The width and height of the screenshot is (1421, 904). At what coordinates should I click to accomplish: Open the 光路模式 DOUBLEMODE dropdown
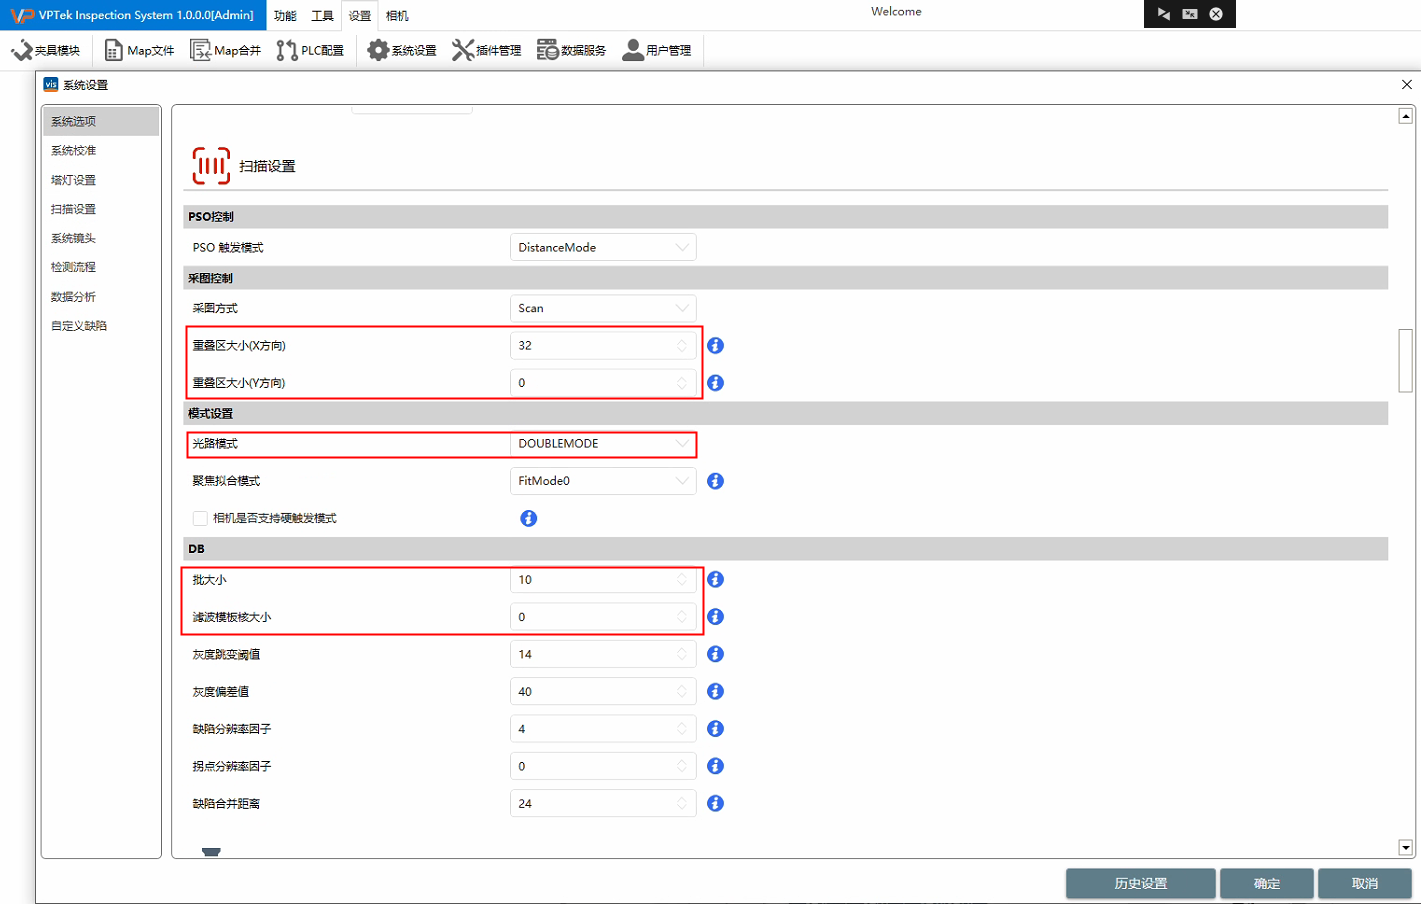click(x=602, y=444)
